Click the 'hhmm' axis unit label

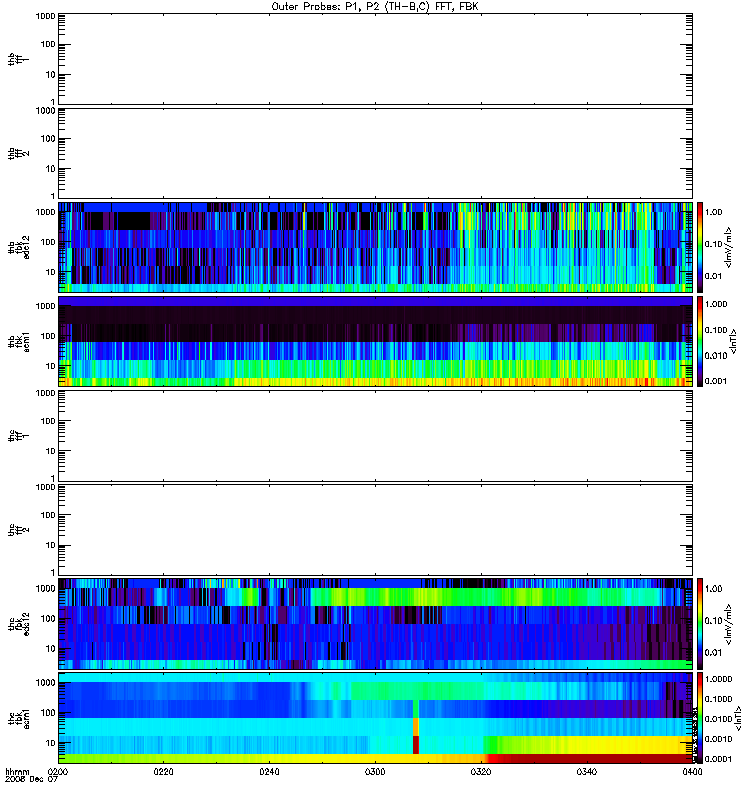click(17, 772)
